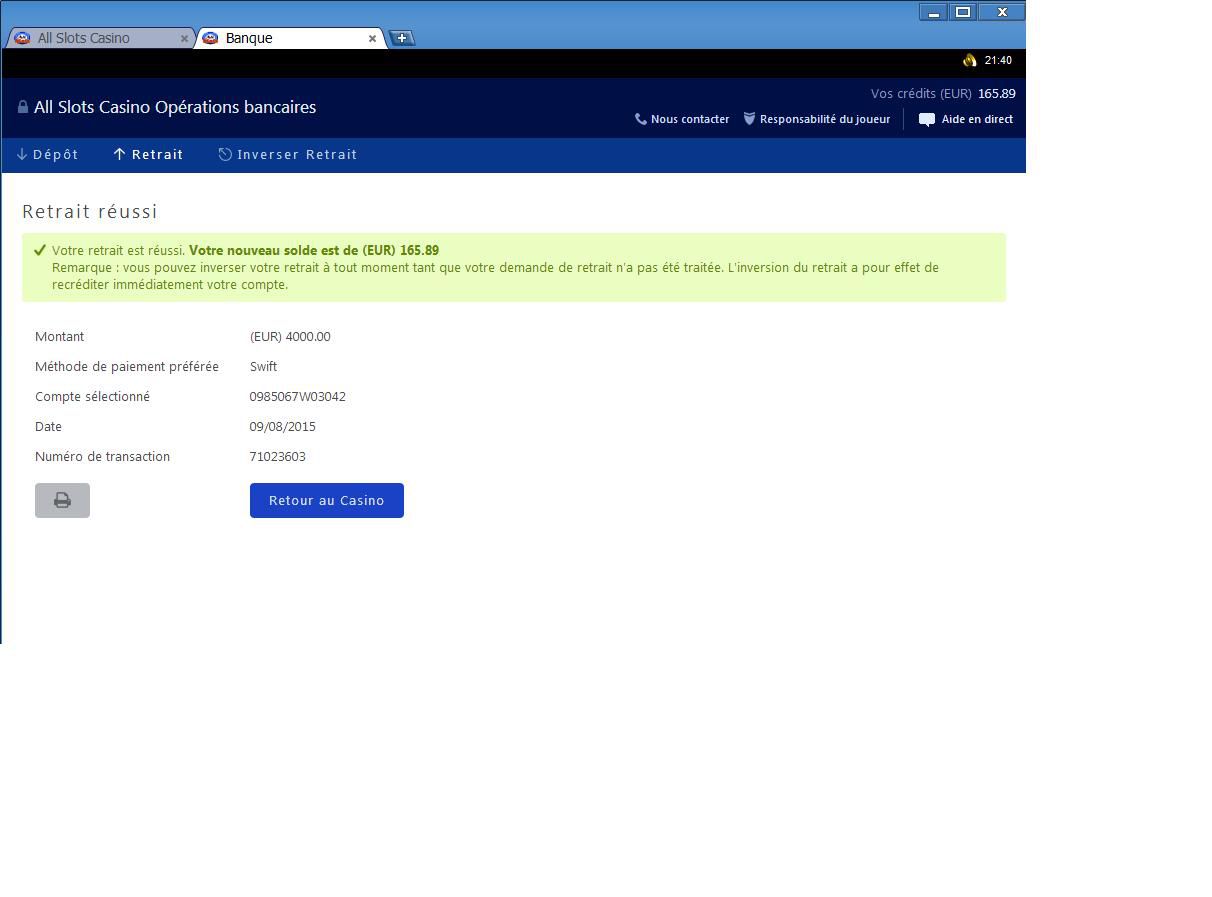Close the Banque tab
This screenshot has width=1212, height=897.
coord(372,38)
